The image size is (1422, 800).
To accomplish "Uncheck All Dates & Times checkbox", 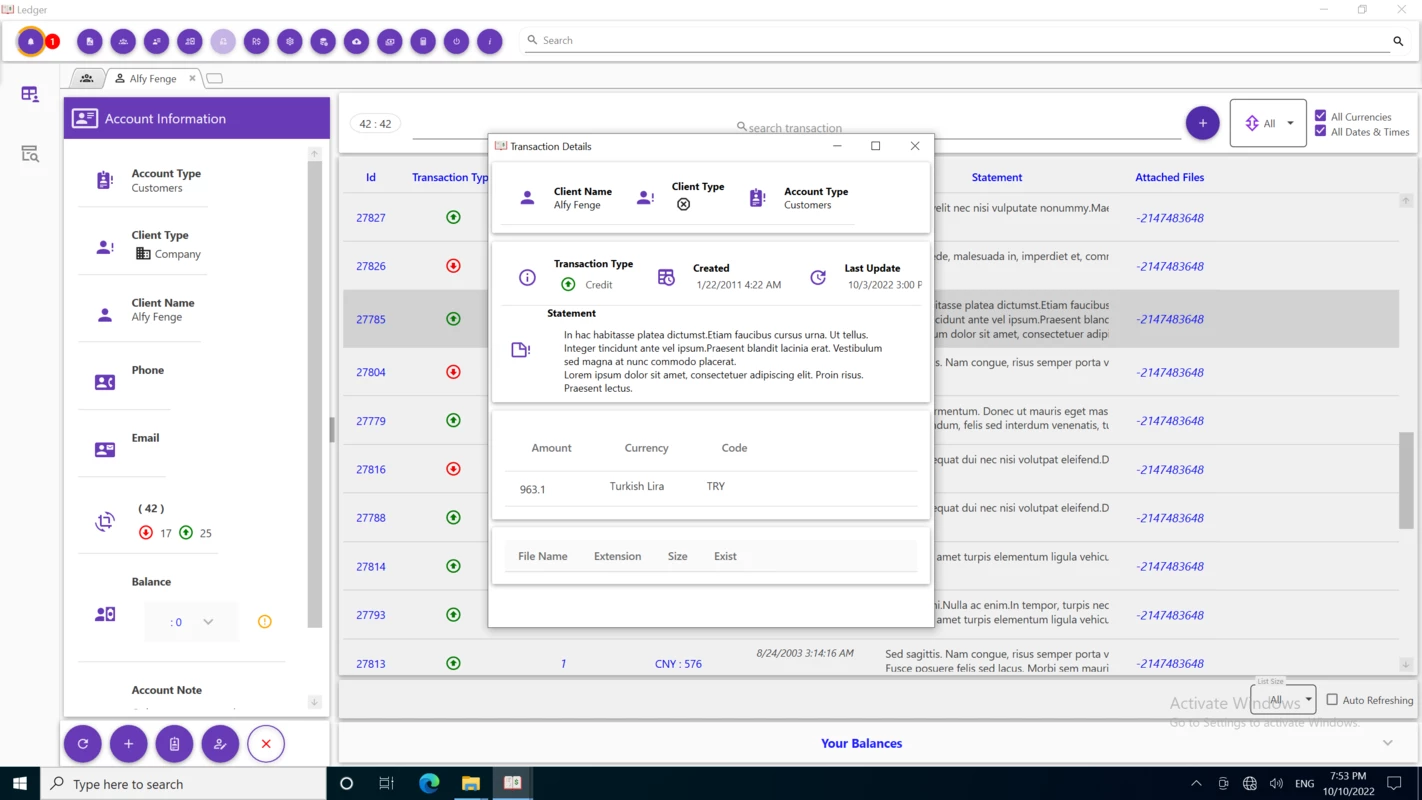I will 1321,131.
